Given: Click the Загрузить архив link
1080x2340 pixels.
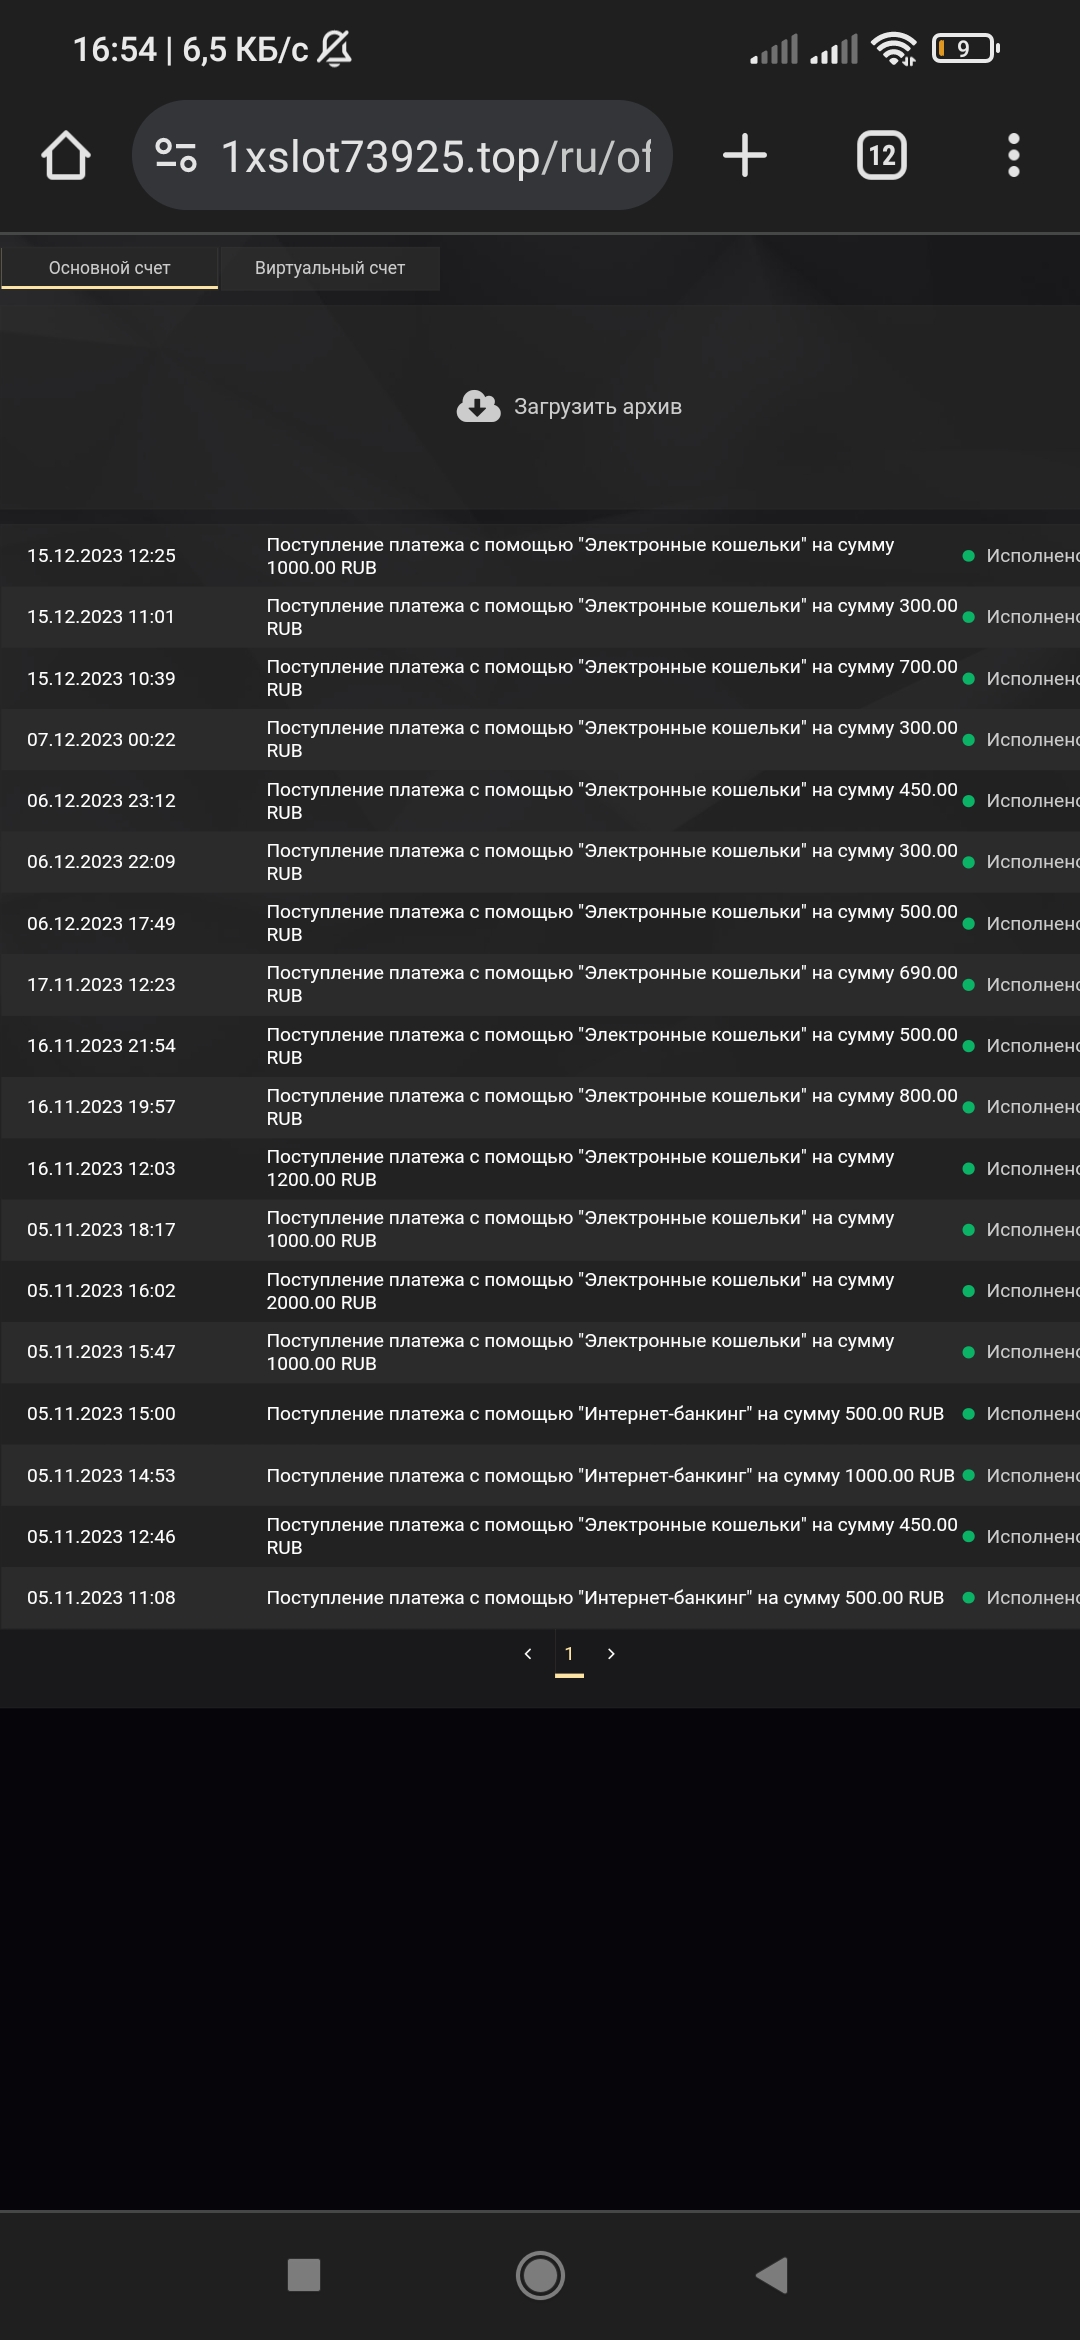Looking at the screenshot, I should click(x=598, y=406).
